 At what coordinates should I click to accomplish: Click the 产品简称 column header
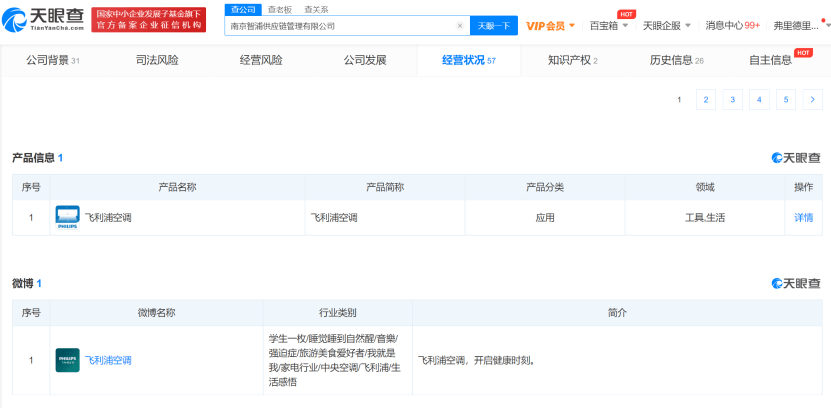[x=385, y=188]
